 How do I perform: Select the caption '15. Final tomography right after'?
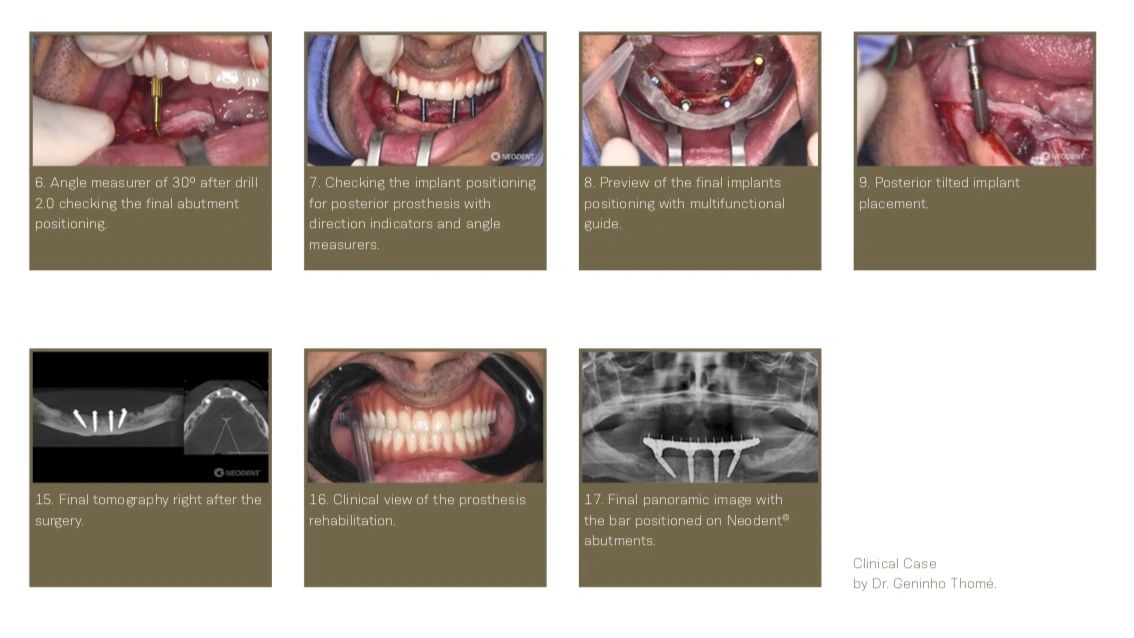point(148,510)
